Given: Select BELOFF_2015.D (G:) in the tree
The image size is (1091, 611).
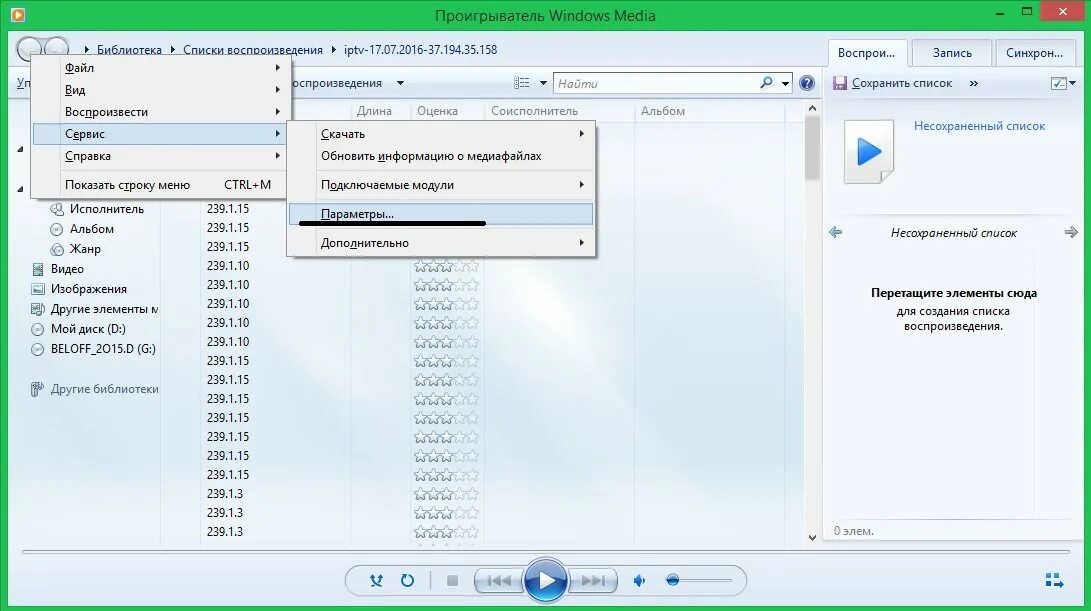Looking at the screenshot, I should pos(103,349).
